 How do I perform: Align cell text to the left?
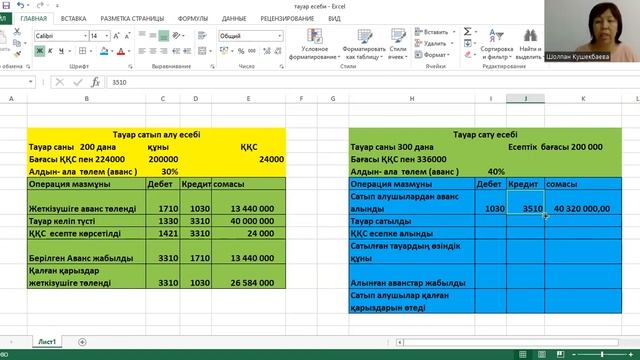142,51
